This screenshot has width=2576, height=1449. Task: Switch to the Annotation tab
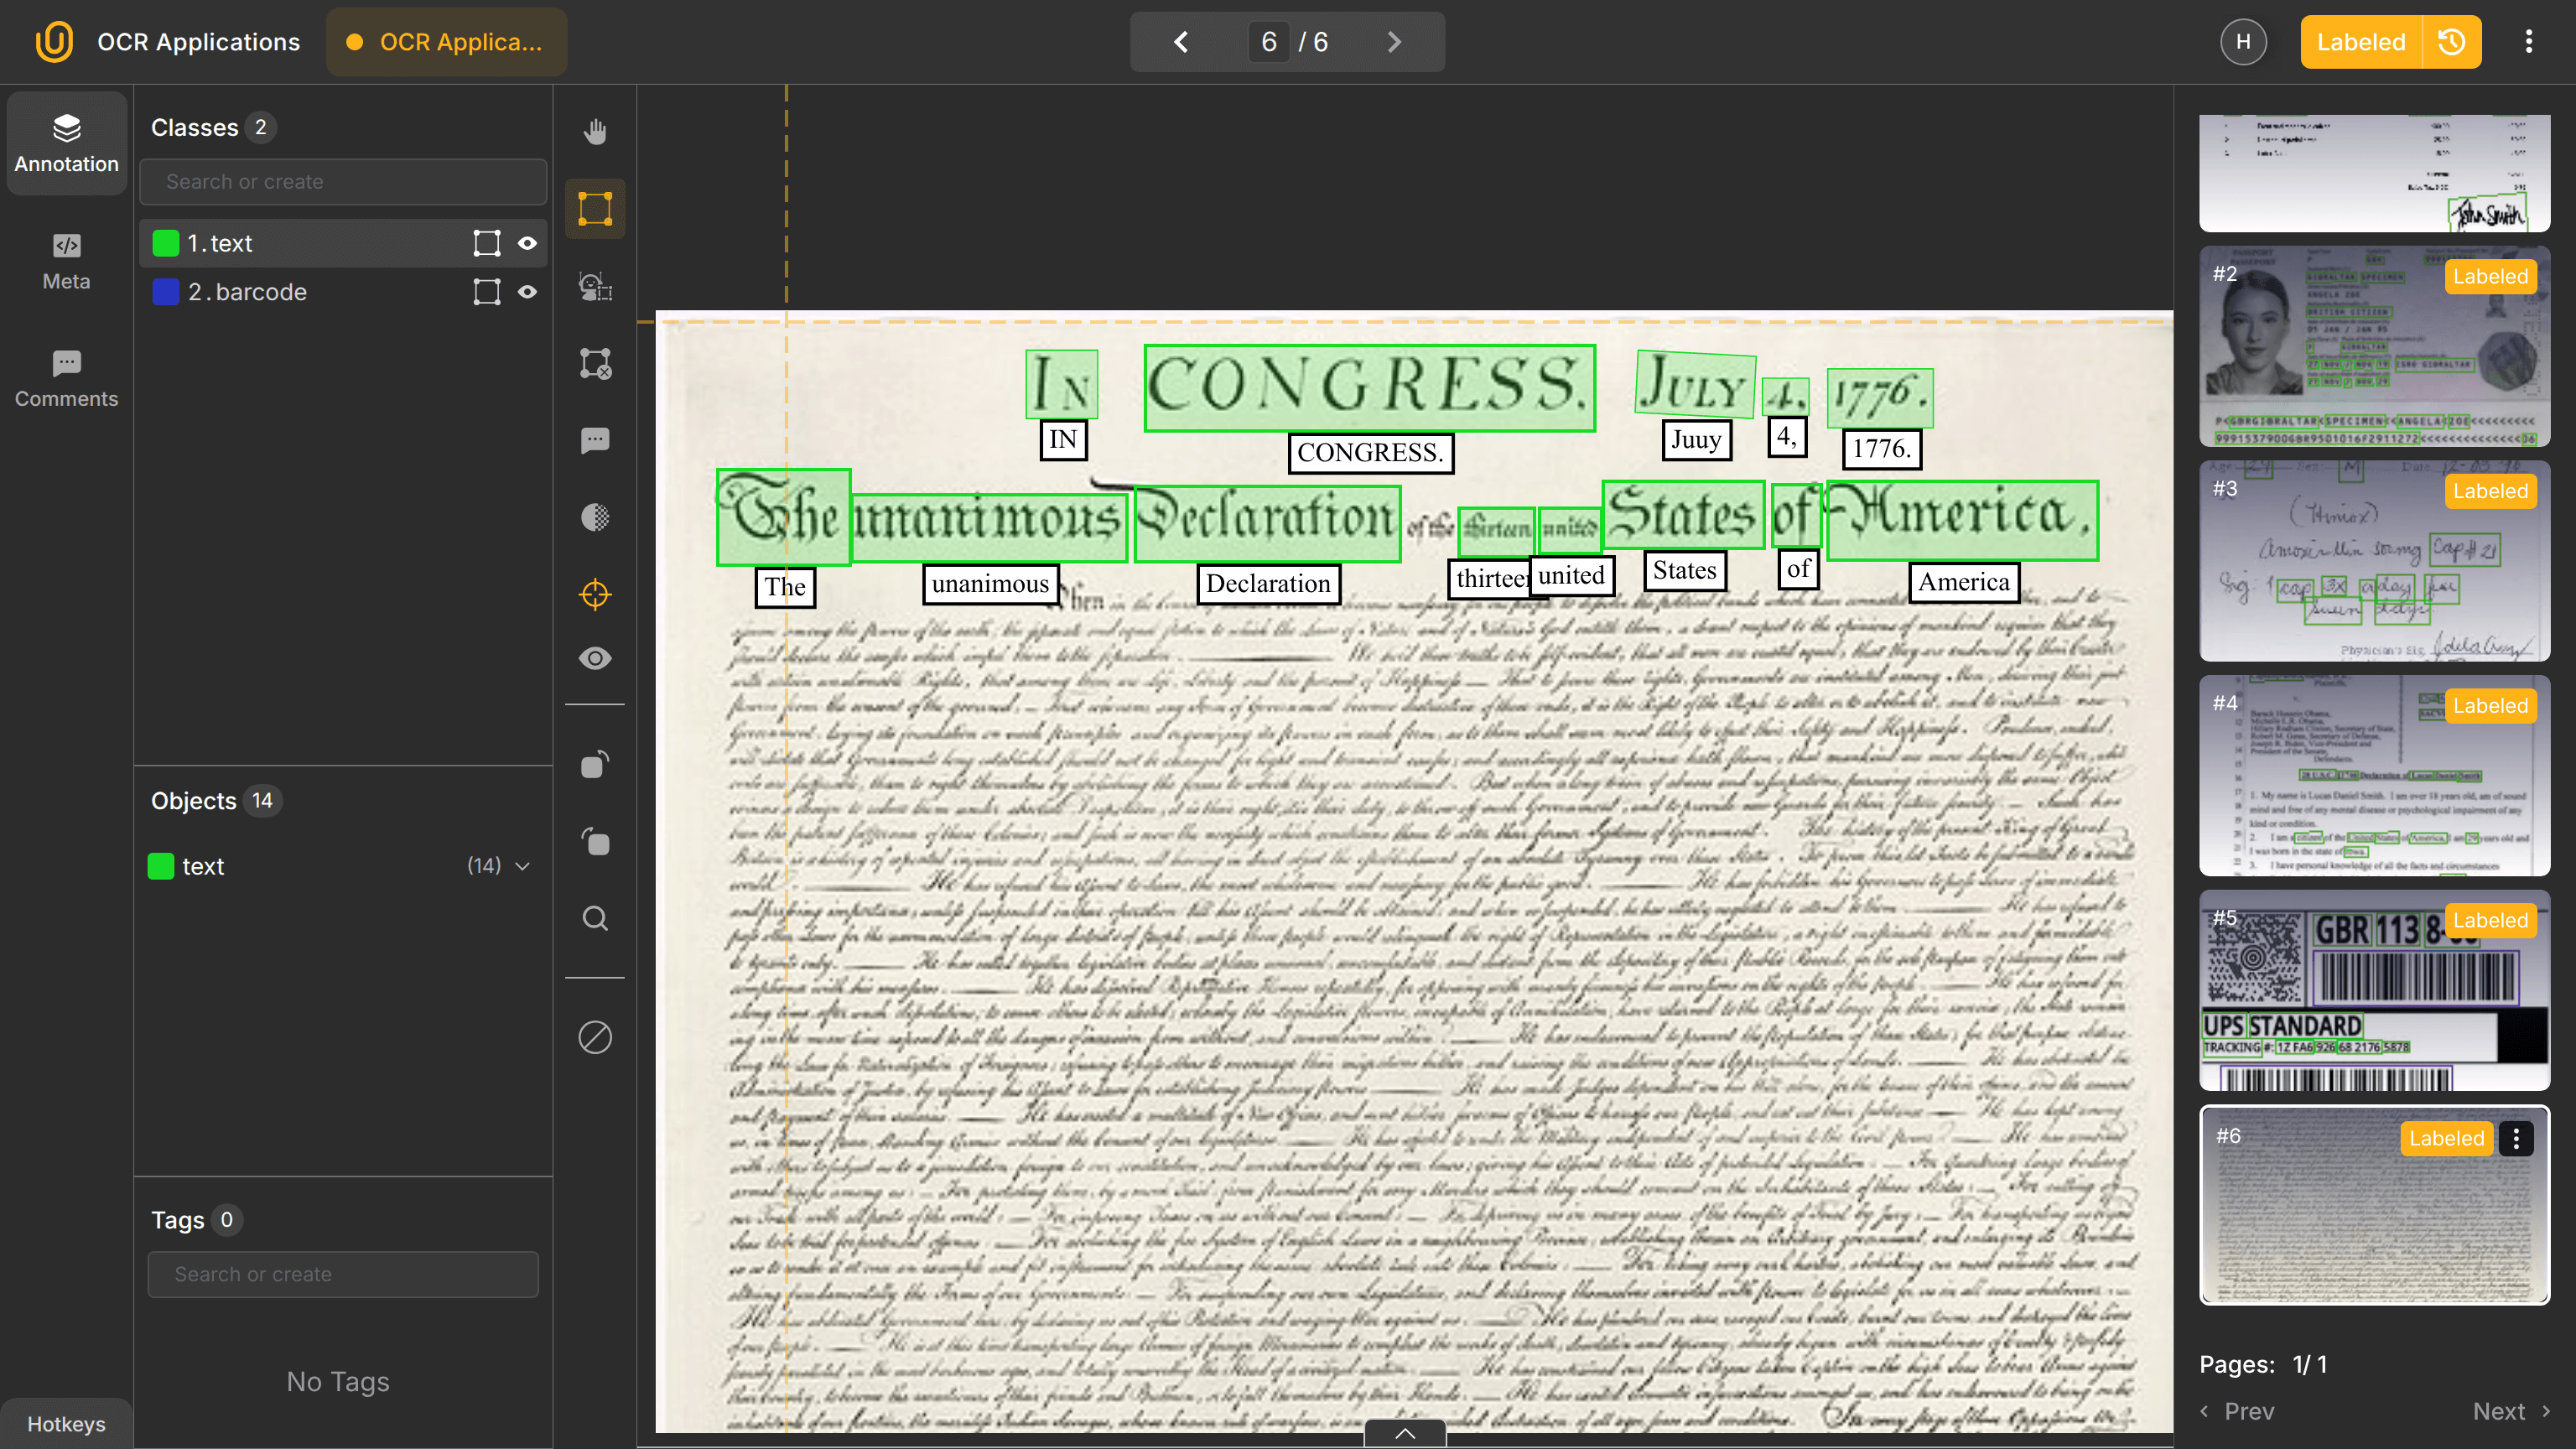(65, 143)
